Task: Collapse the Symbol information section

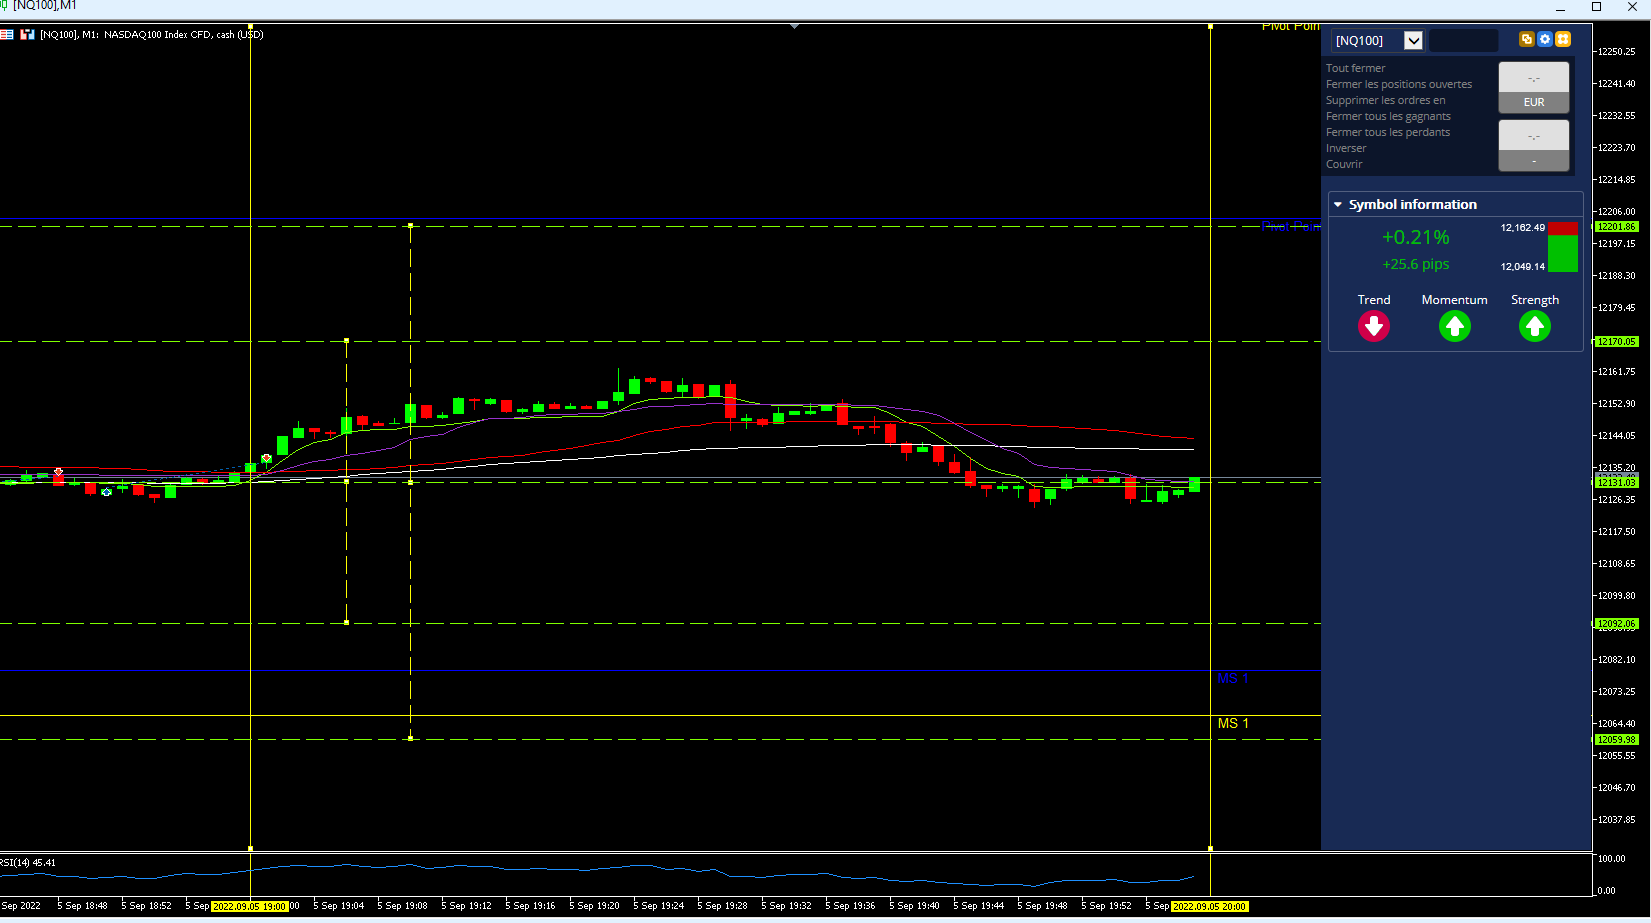Action: [1338, 204]
